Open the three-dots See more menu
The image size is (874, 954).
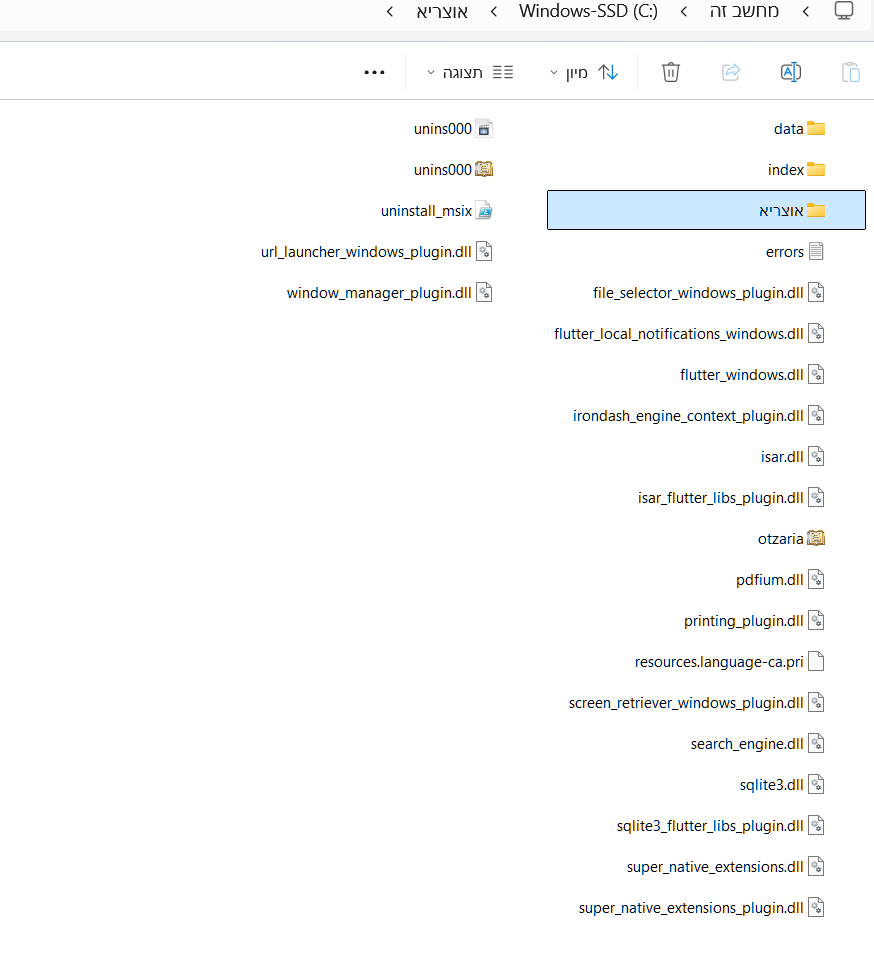[374, 72]
